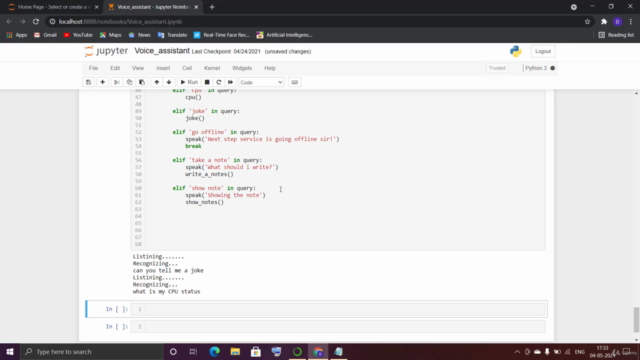Open the News bookmark

tap(140, 35)
